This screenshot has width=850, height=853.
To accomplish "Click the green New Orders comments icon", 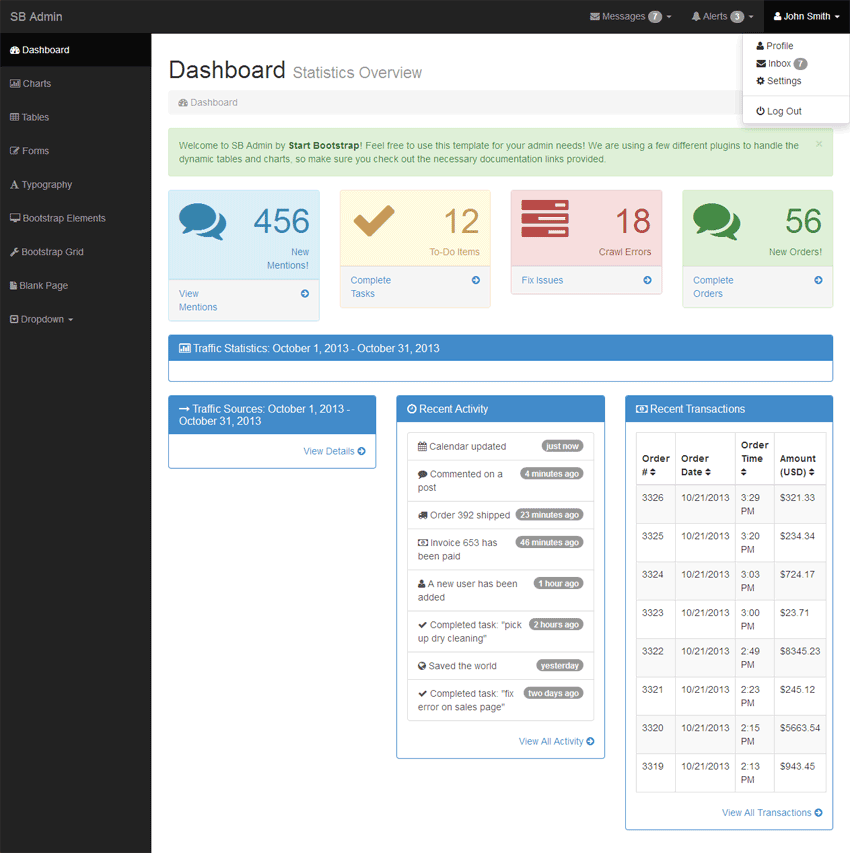I will point(716,221).
